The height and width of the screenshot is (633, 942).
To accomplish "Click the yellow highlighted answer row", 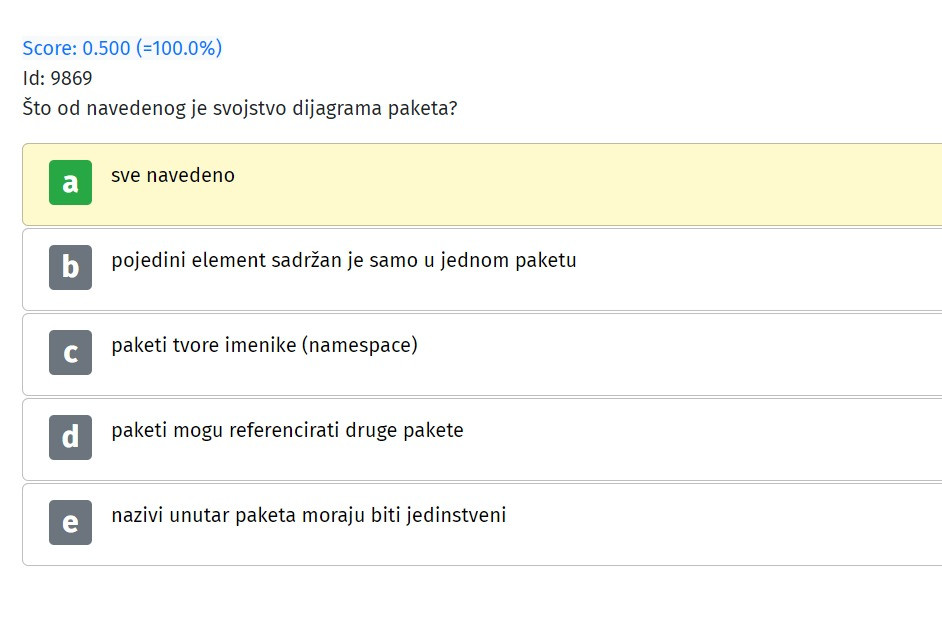I will [482, 184].
